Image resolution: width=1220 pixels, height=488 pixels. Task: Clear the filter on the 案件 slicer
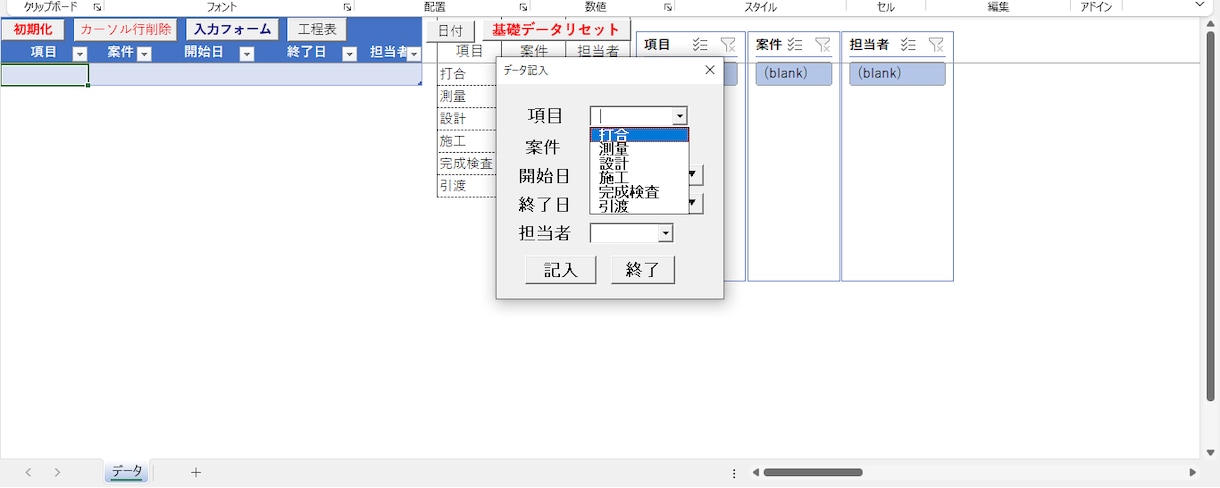(x=823, y=44)
